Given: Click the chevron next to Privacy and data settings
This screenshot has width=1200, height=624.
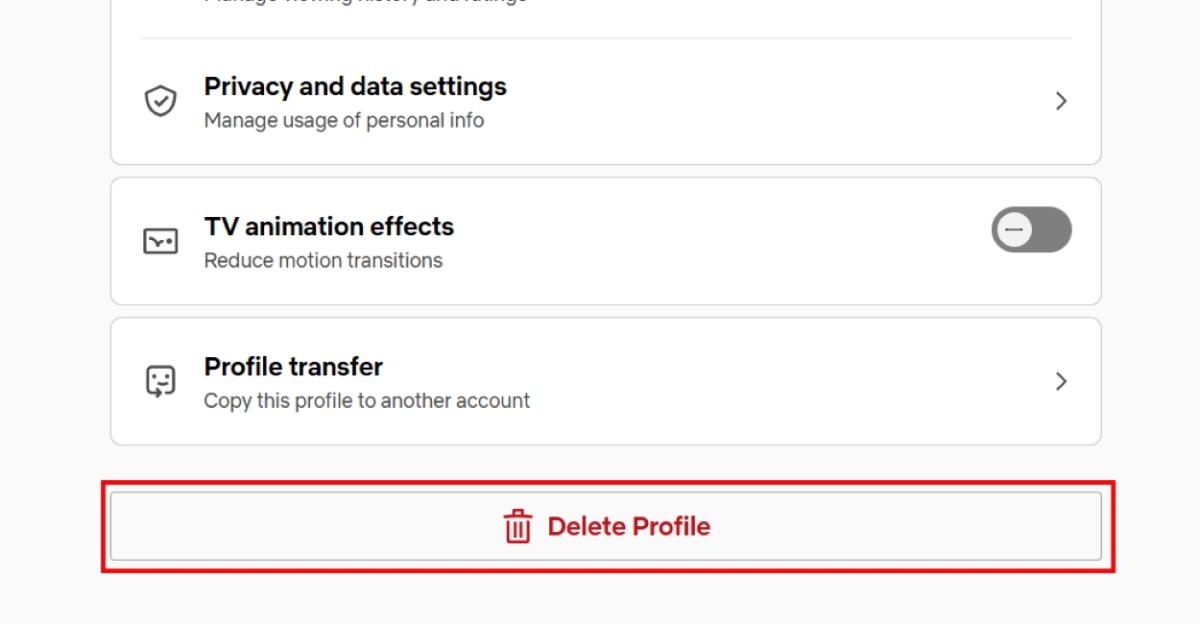Looking at the screenshot, I should tap(1062, 101).
